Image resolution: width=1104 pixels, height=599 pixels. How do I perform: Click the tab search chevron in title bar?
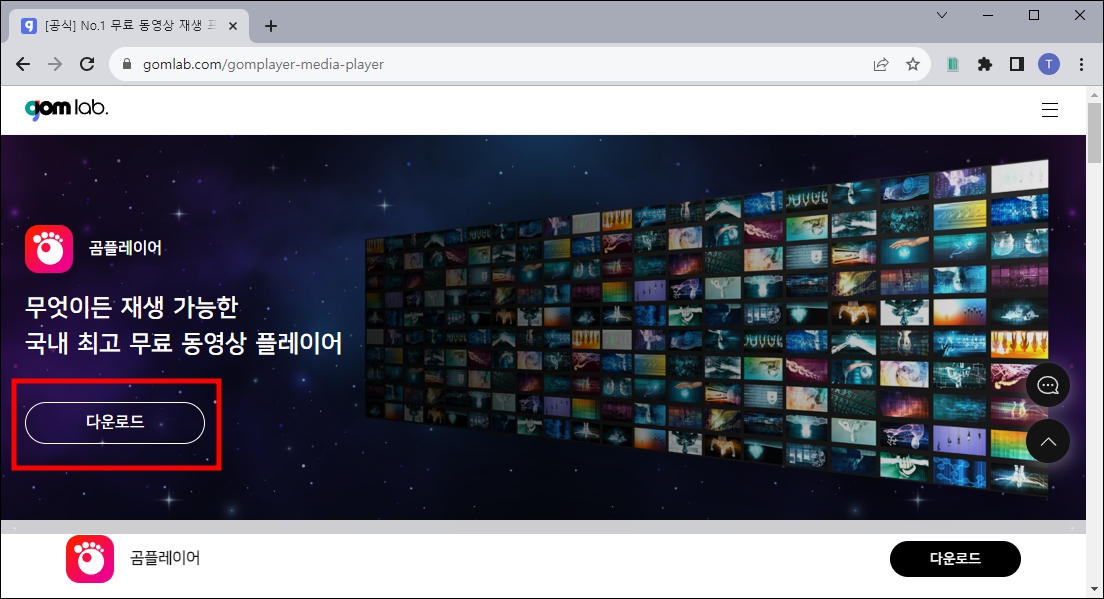coord(941,15)
